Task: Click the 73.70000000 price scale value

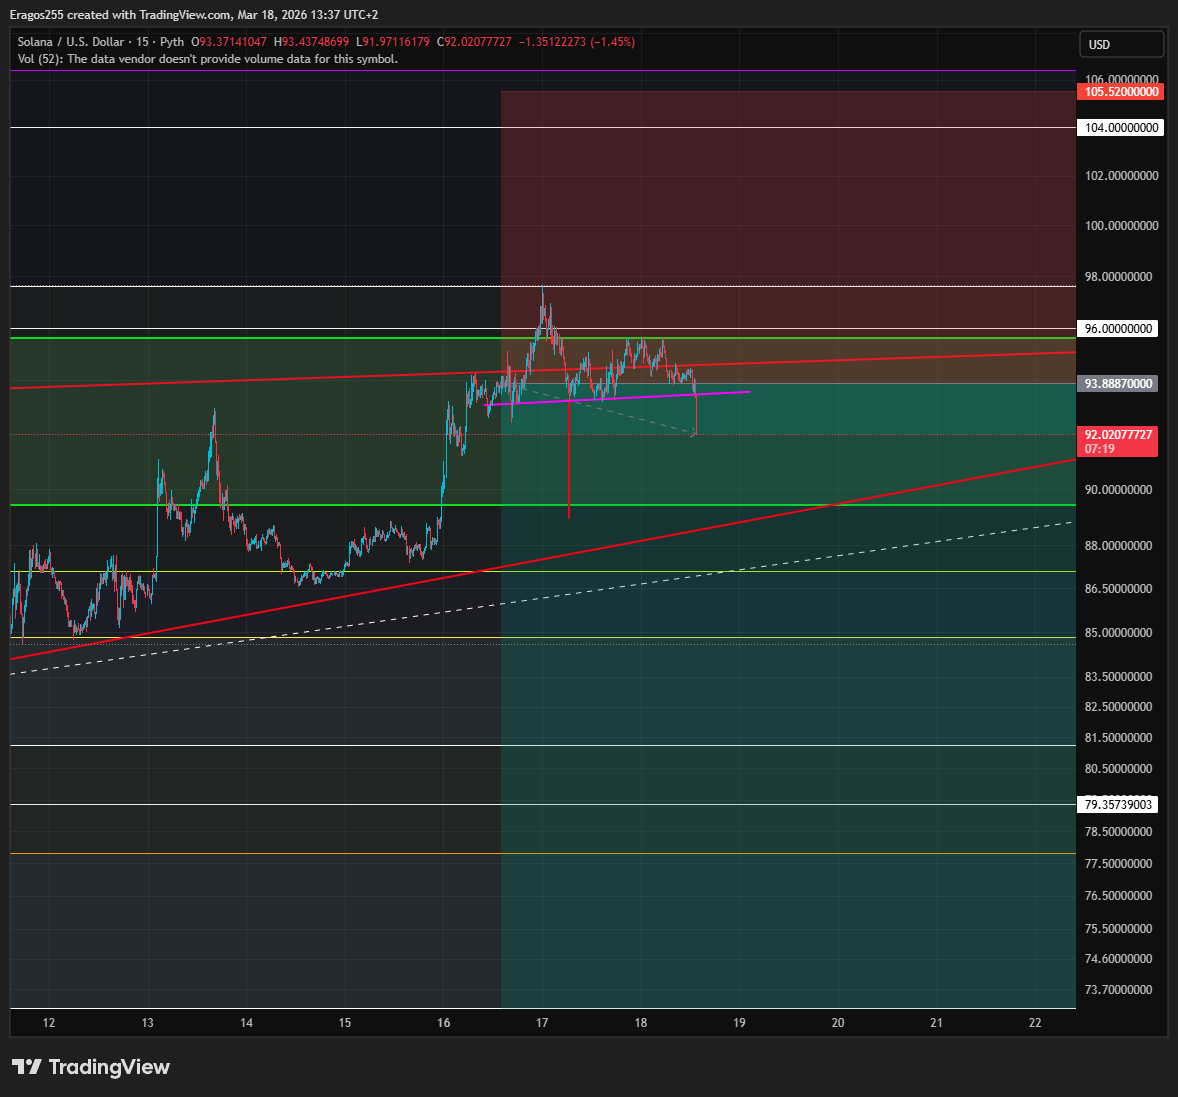Action: coord(1118,990)
